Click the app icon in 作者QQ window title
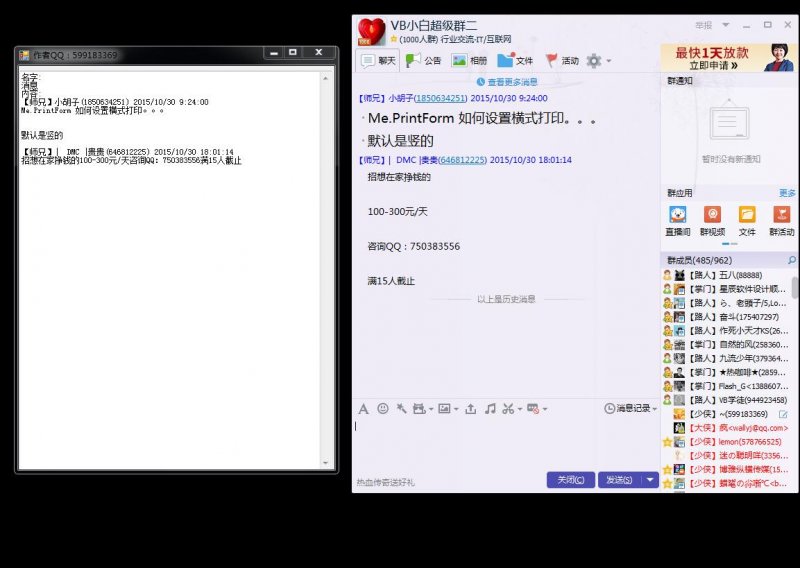Viewport: 800px width, 568px height. [24, 55]
